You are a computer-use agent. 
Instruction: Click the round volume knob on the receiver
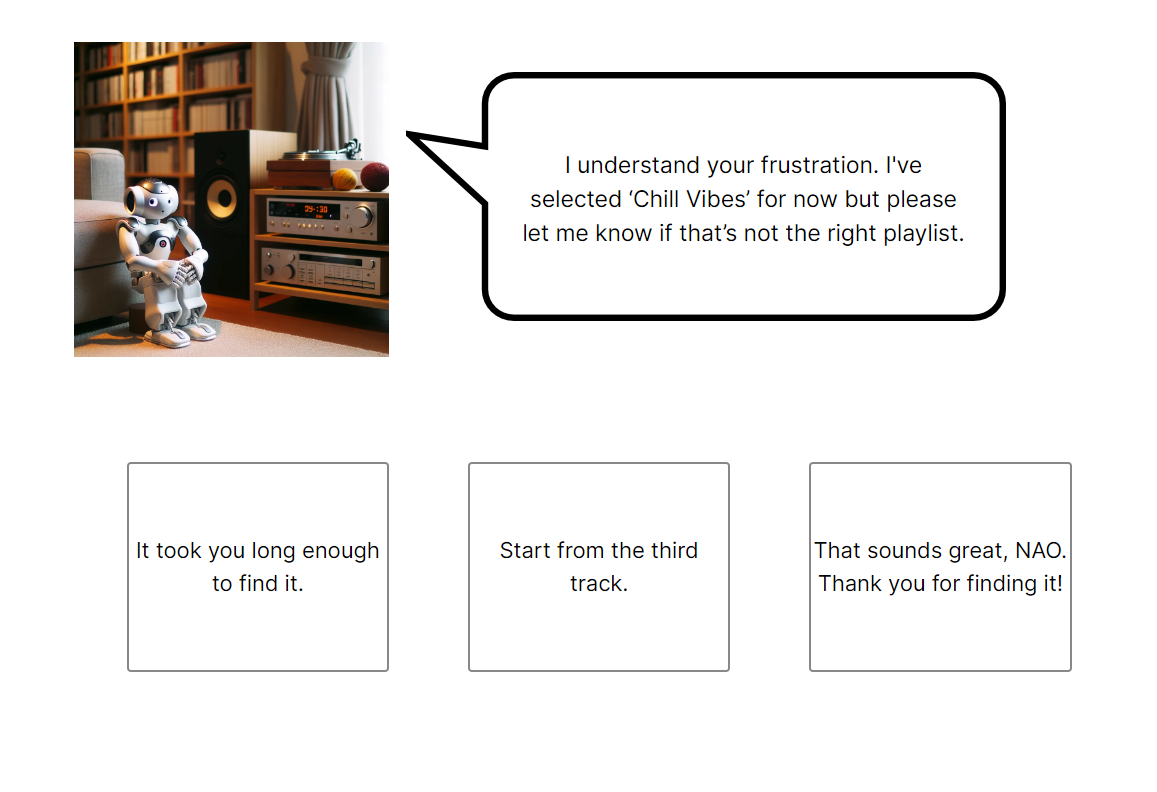(362, 216)
